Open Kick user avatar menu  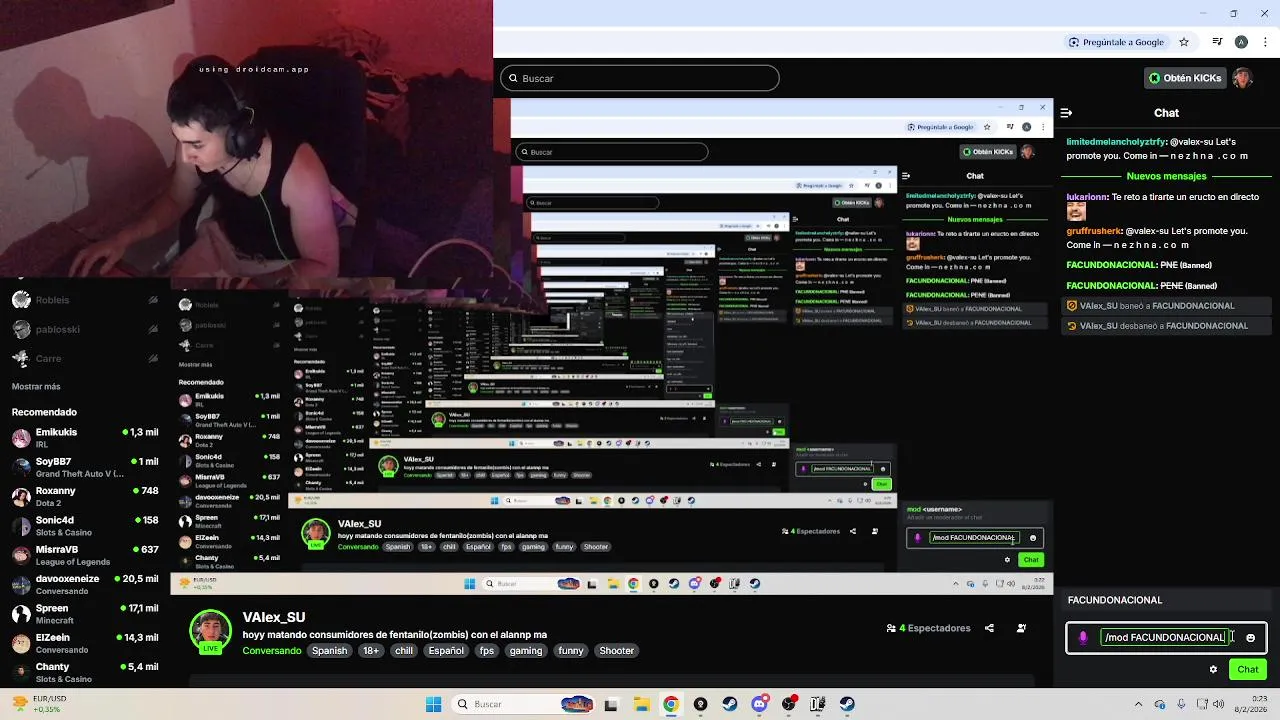[x=1242, y=78]
